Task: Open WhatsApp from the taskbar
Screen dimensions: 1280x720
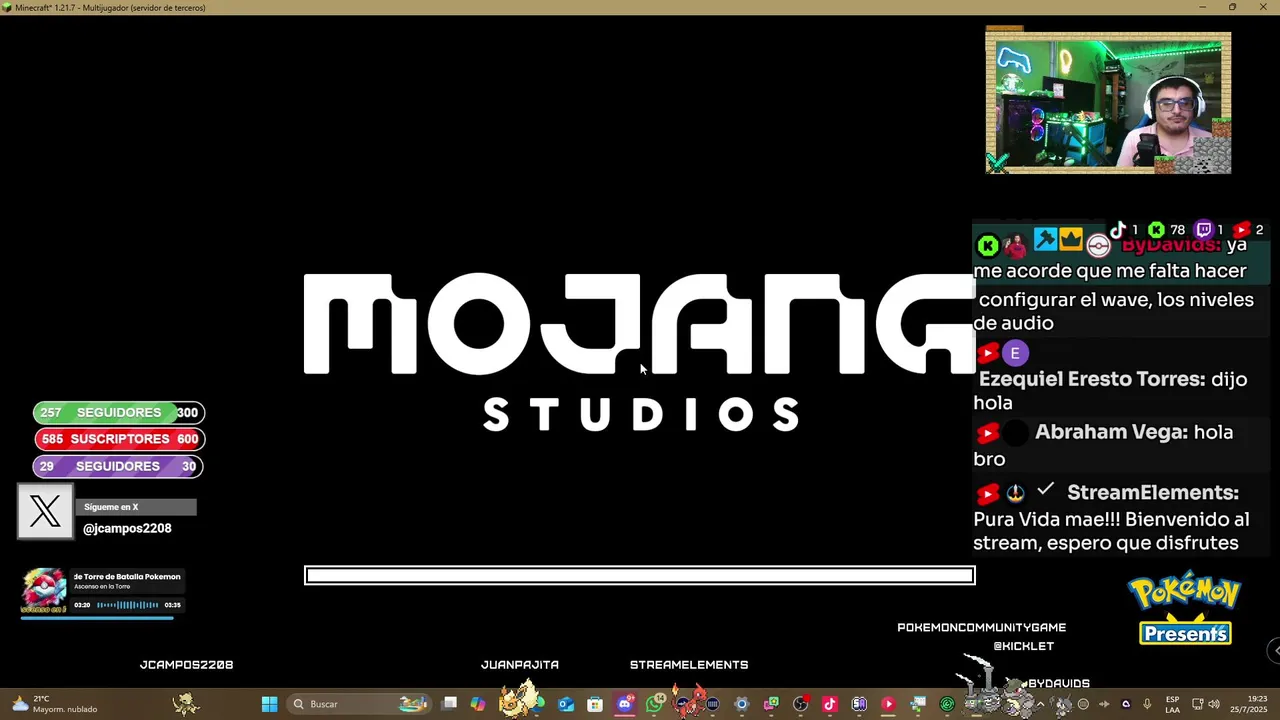Action: click(654, 704)
